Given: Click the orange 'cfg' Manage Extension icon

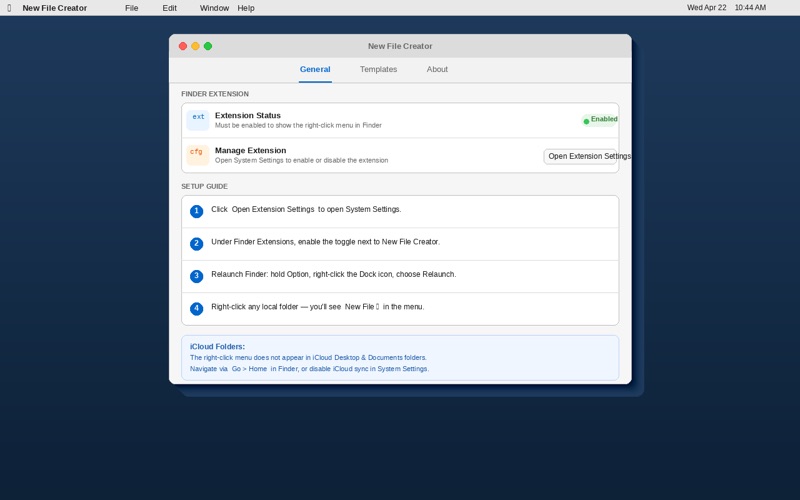Looking at the screenshot, I should click(x=198, y=155).
